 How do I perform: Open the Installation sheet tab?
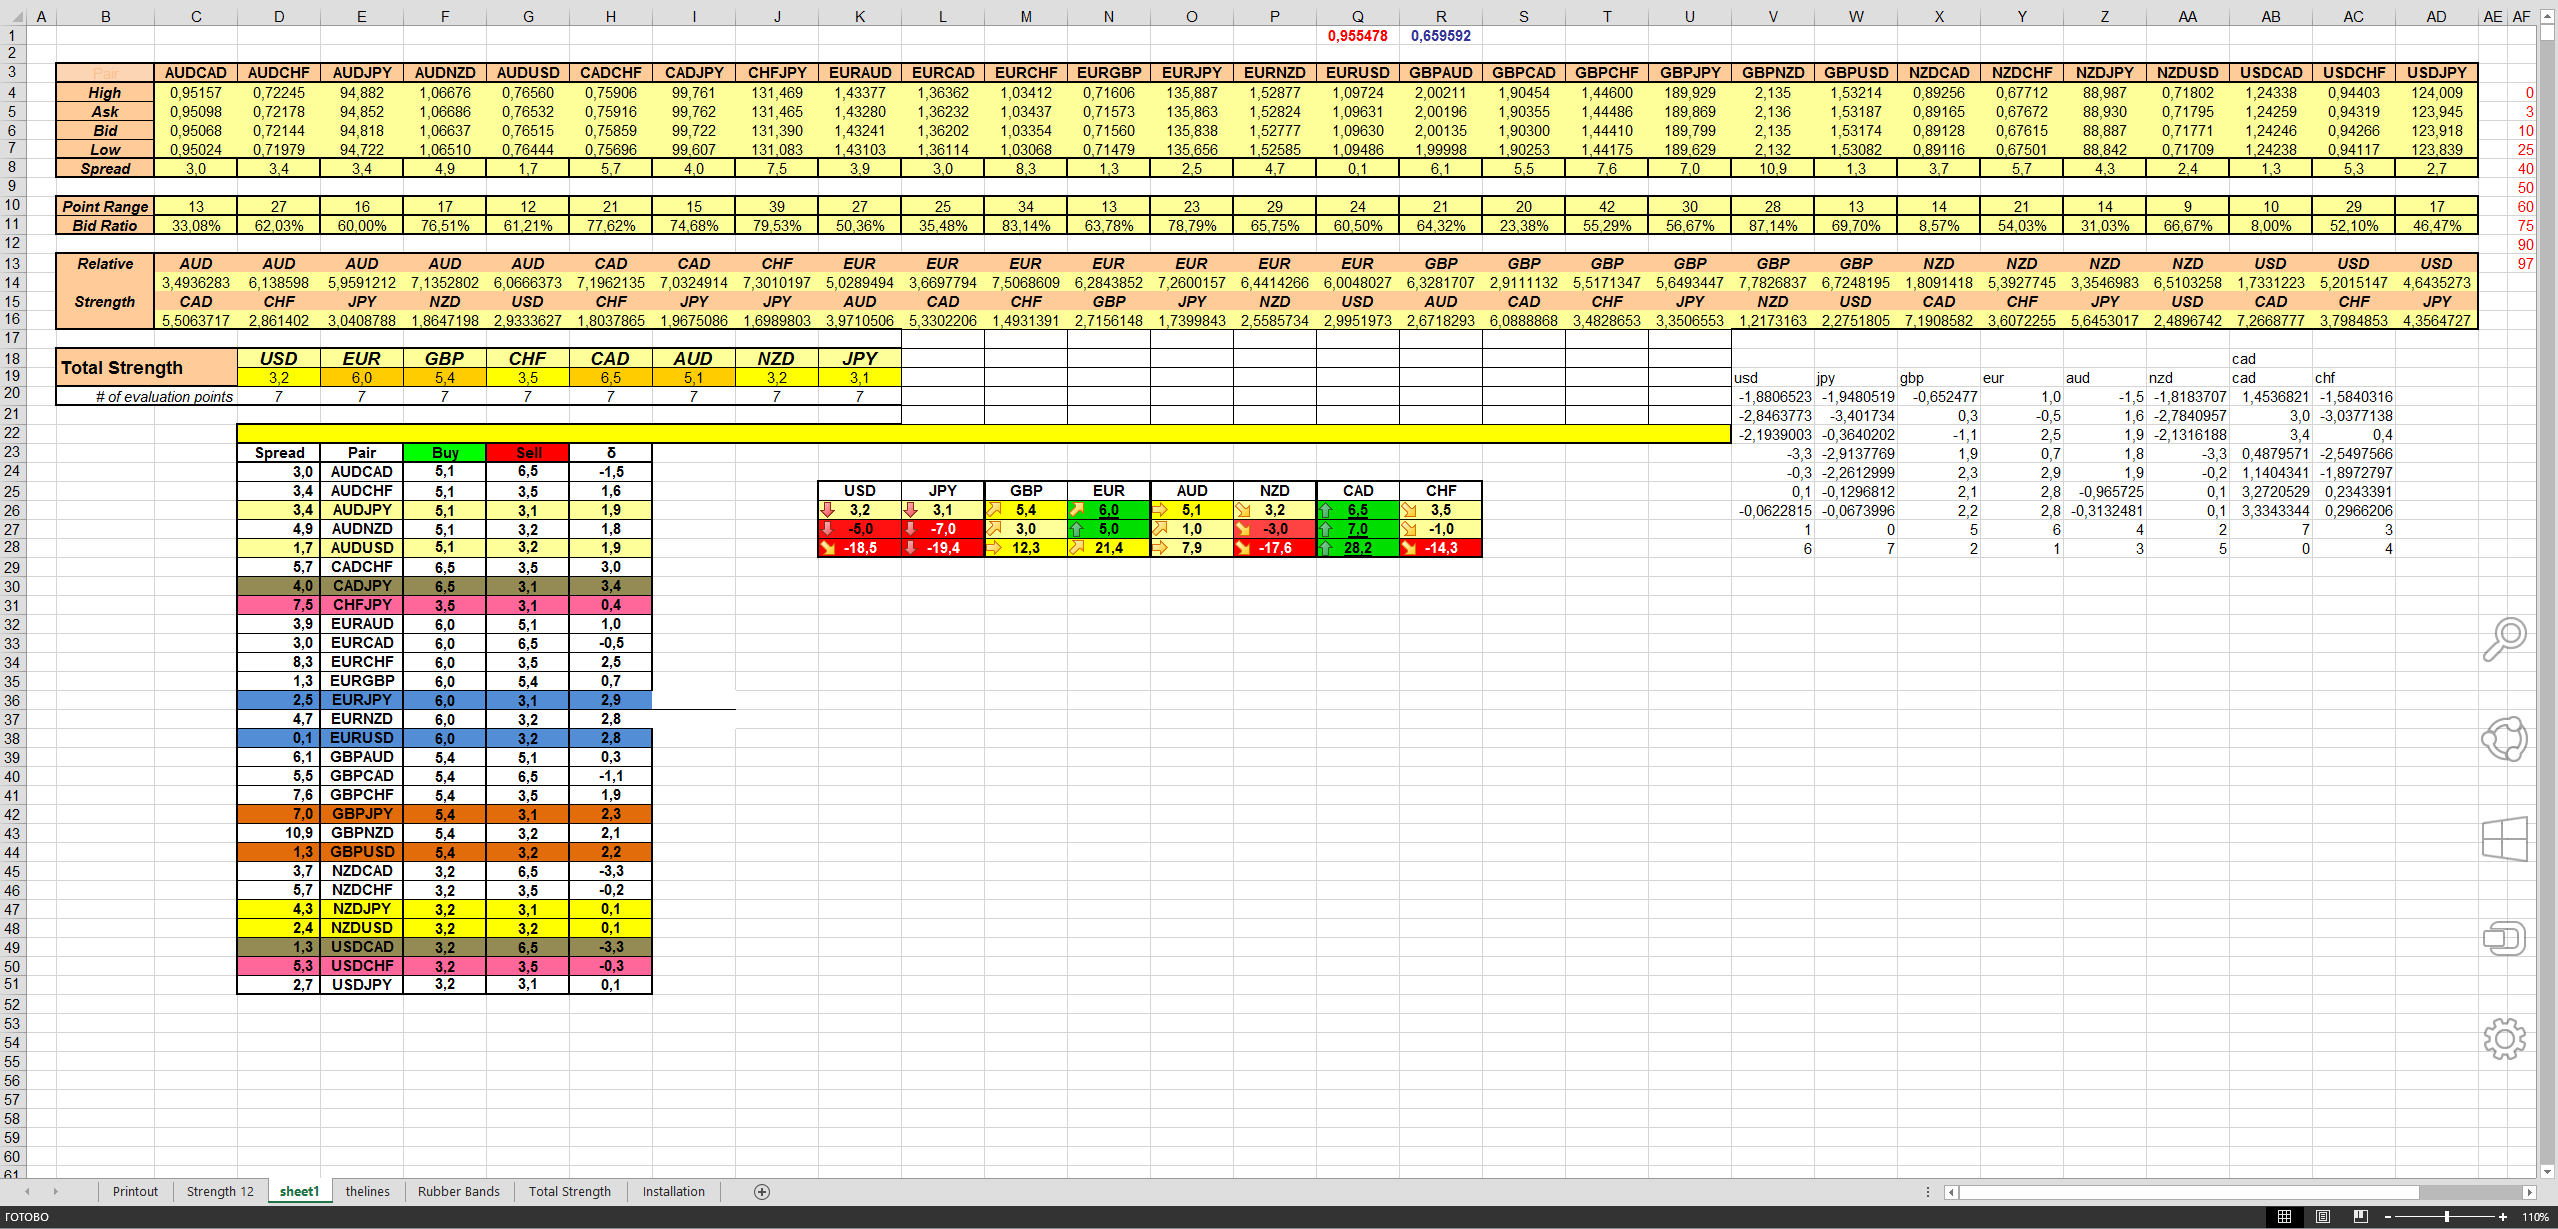pyautogui.click(x=674, y=1191)
